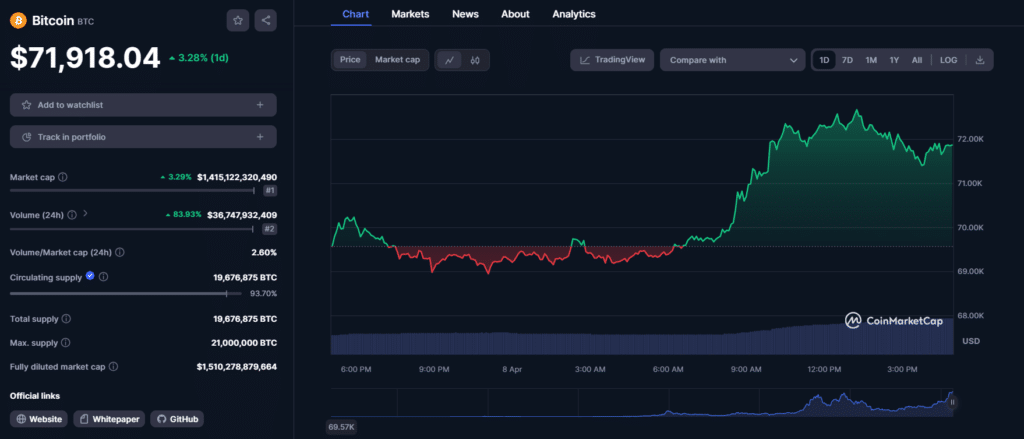The height and width of the screenshot is (439, 1024).
Task: Open the Whitepaper link
Action: pyautogui.click(x=108, y=419)
